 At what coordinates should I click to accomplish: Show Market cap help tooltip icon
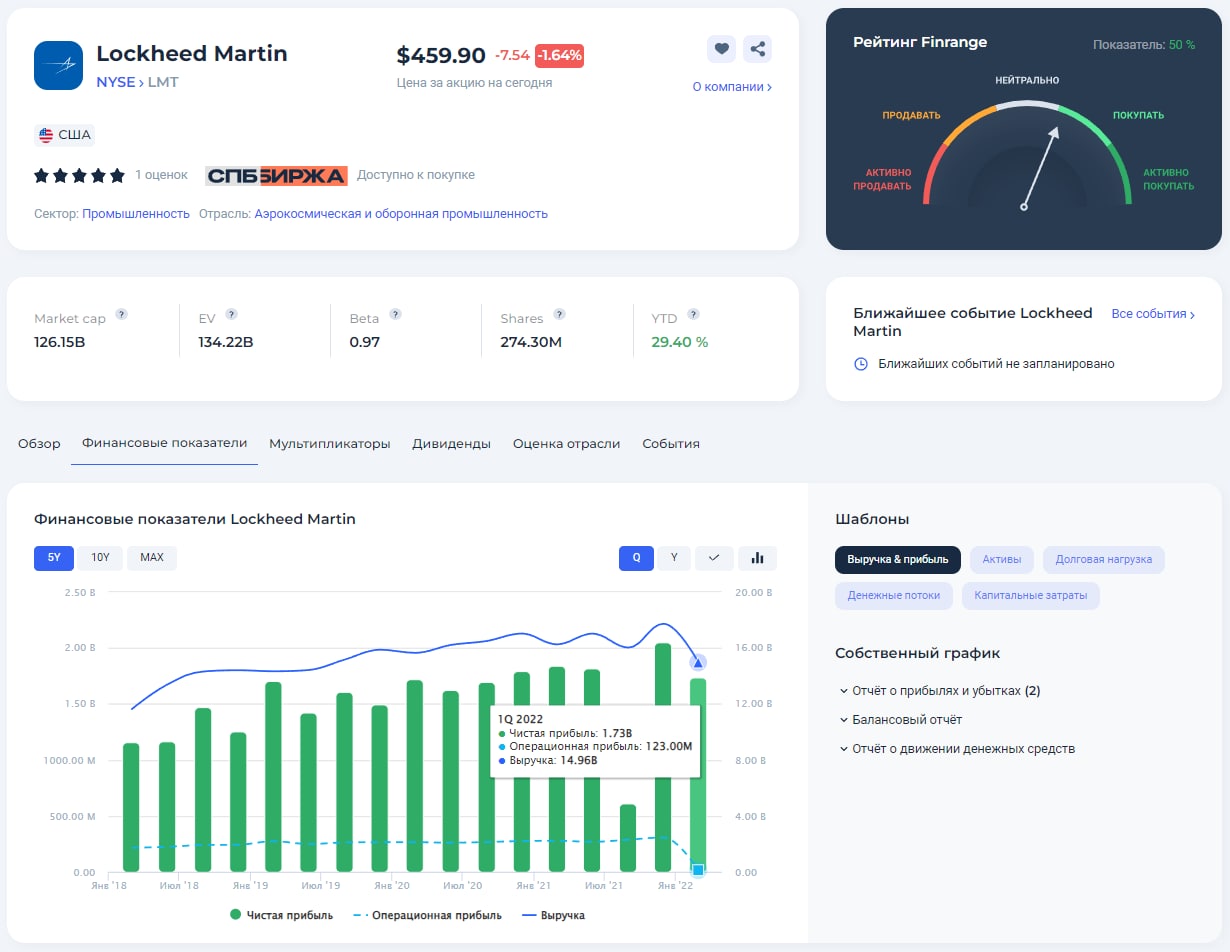(121, 314)
